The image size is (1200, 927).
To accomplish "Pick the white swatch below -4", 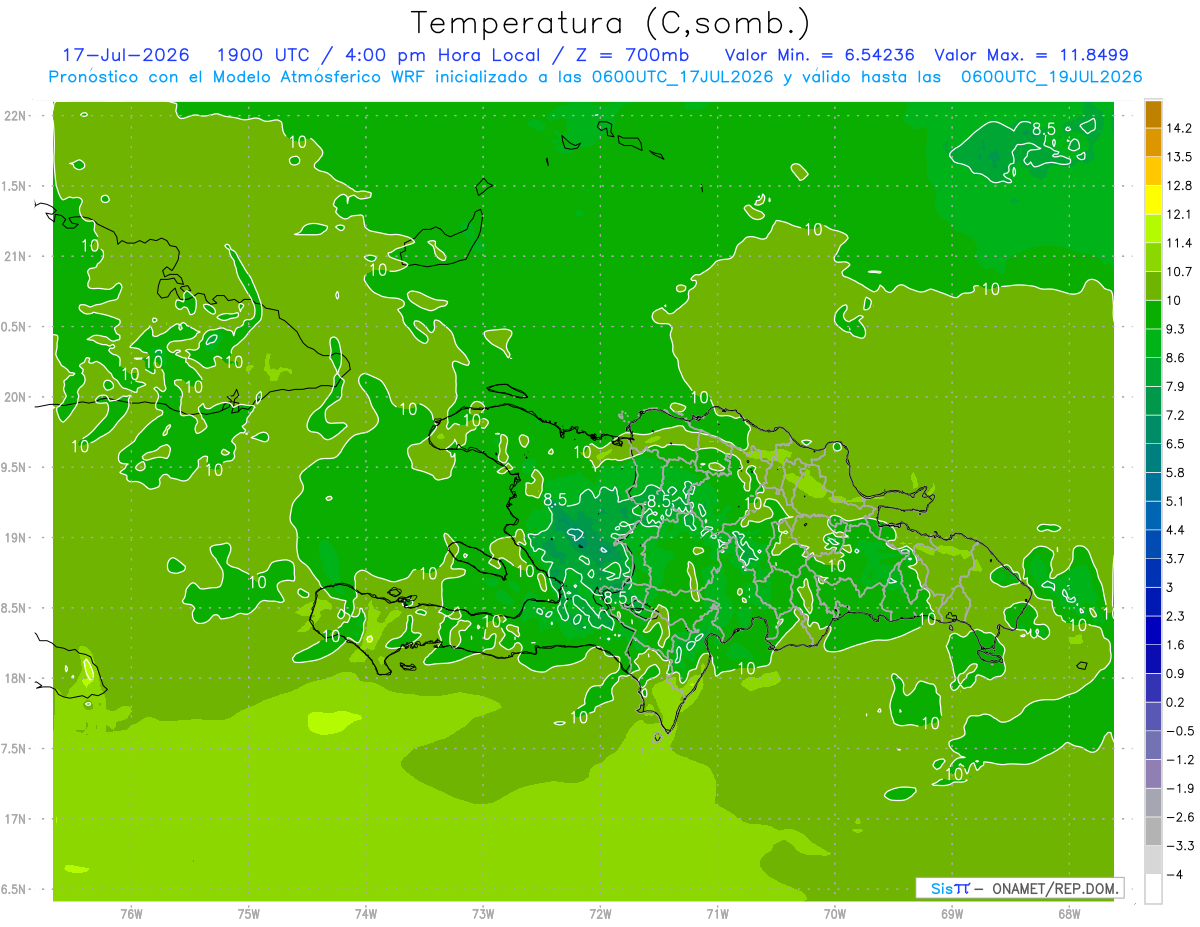I will (1153, 889).
